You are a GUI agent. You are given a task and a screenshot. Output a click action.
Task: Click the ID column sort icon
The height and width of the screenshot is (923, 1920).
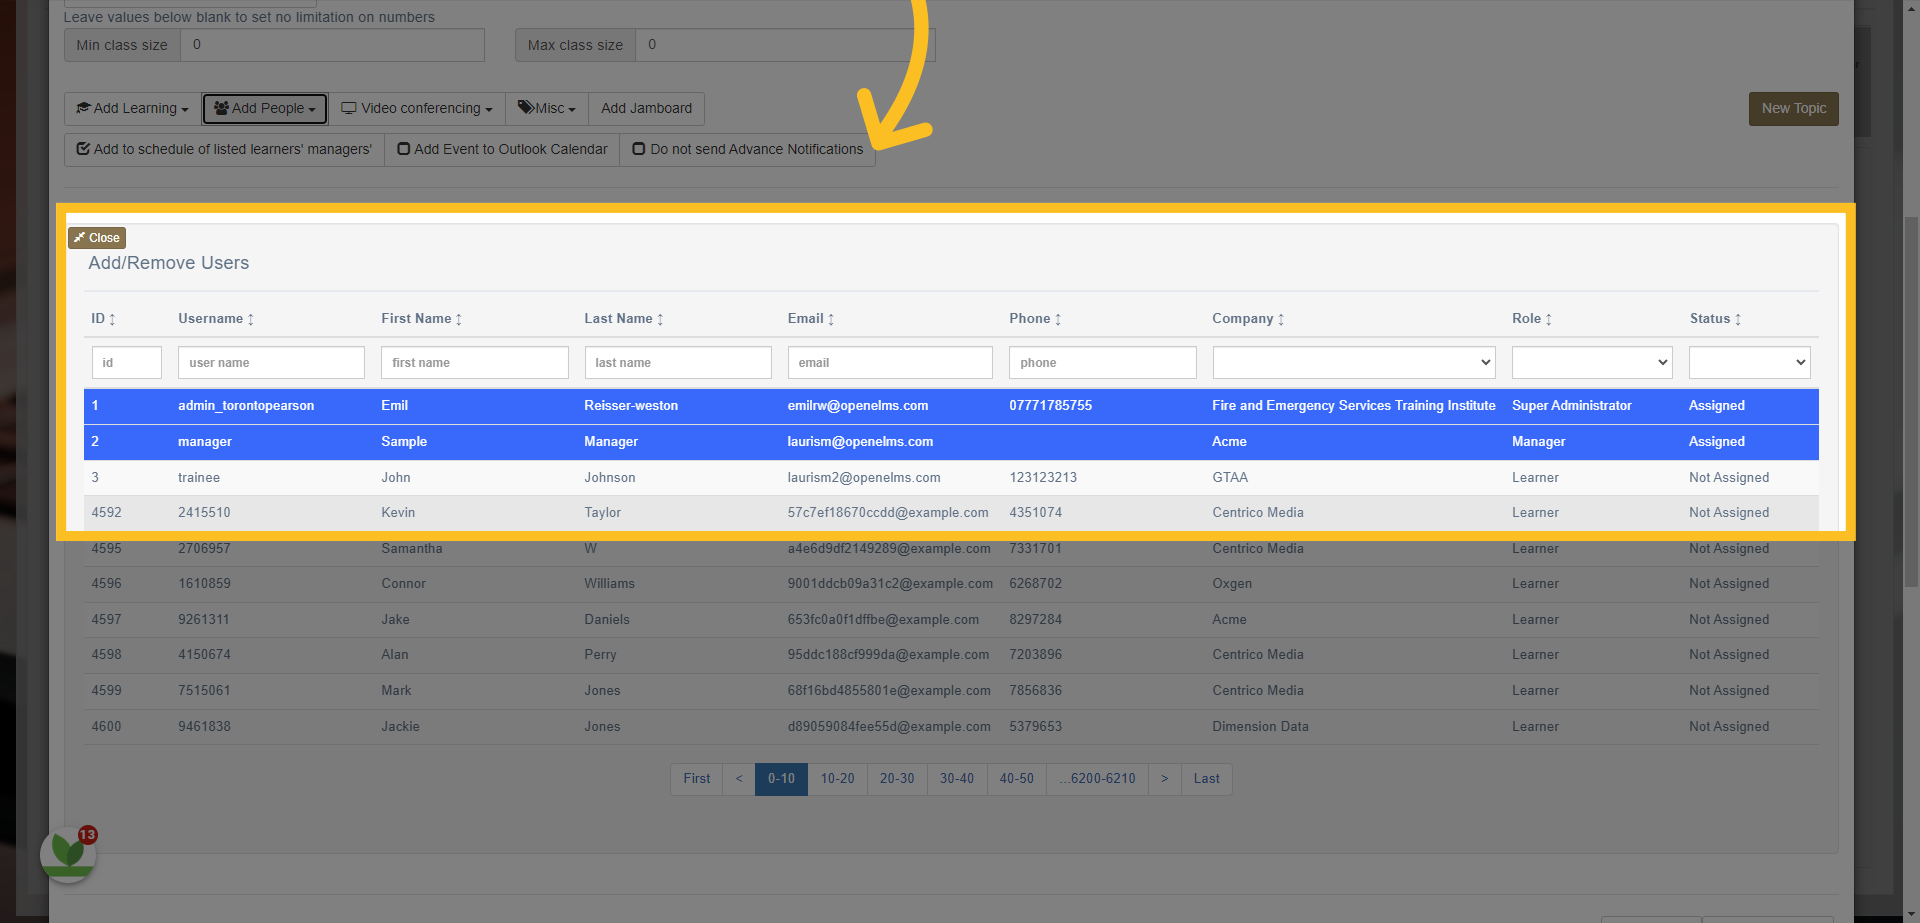pyautogui.click(x=112, y=319)
